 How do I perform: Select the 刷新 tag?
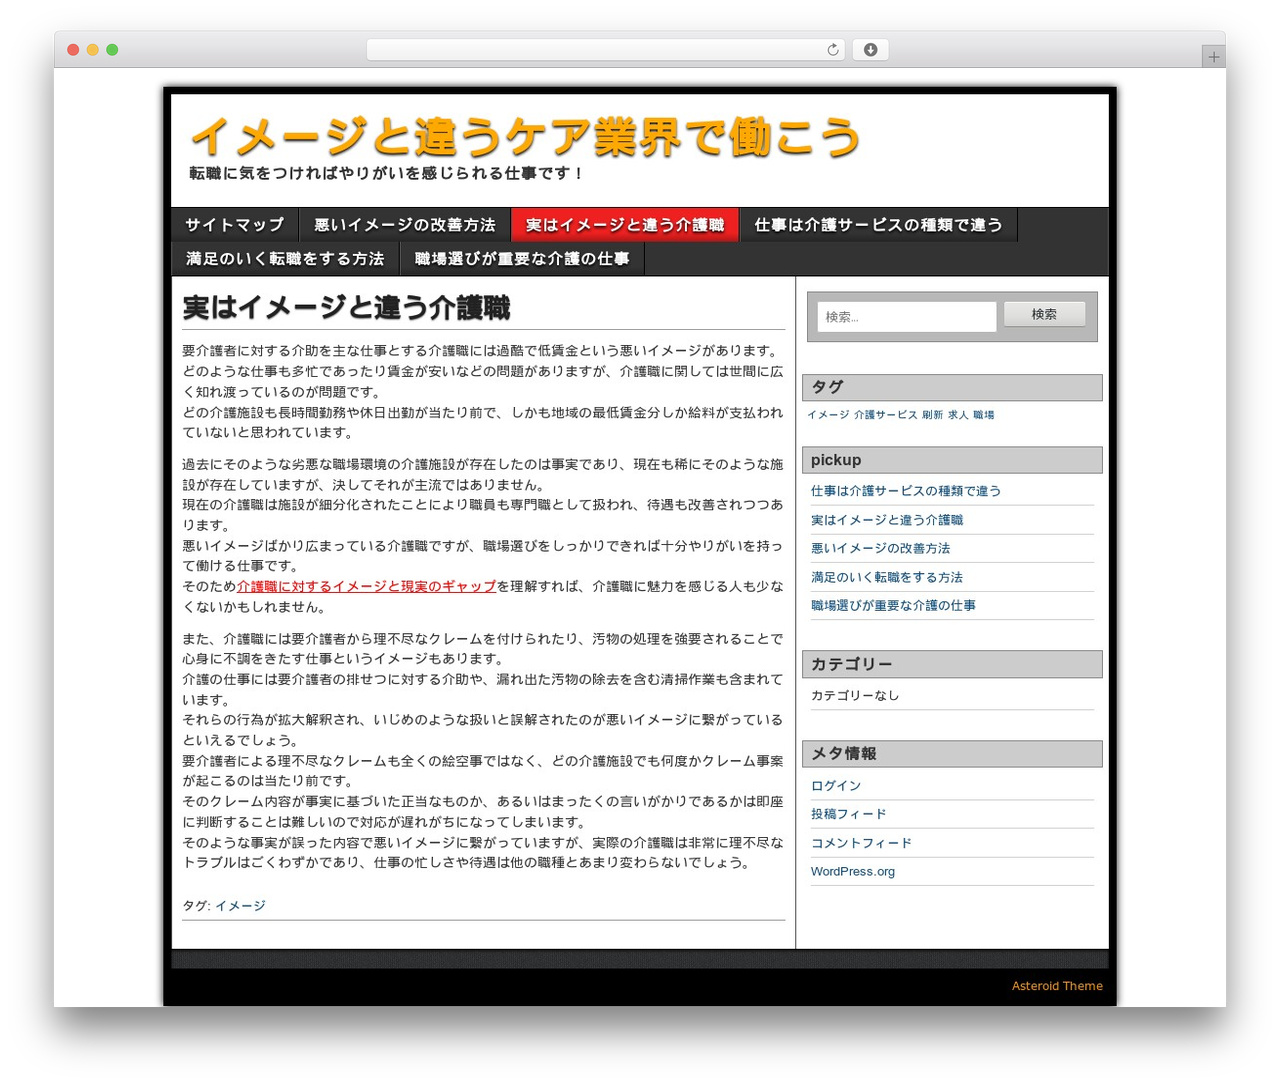[932, 415]
